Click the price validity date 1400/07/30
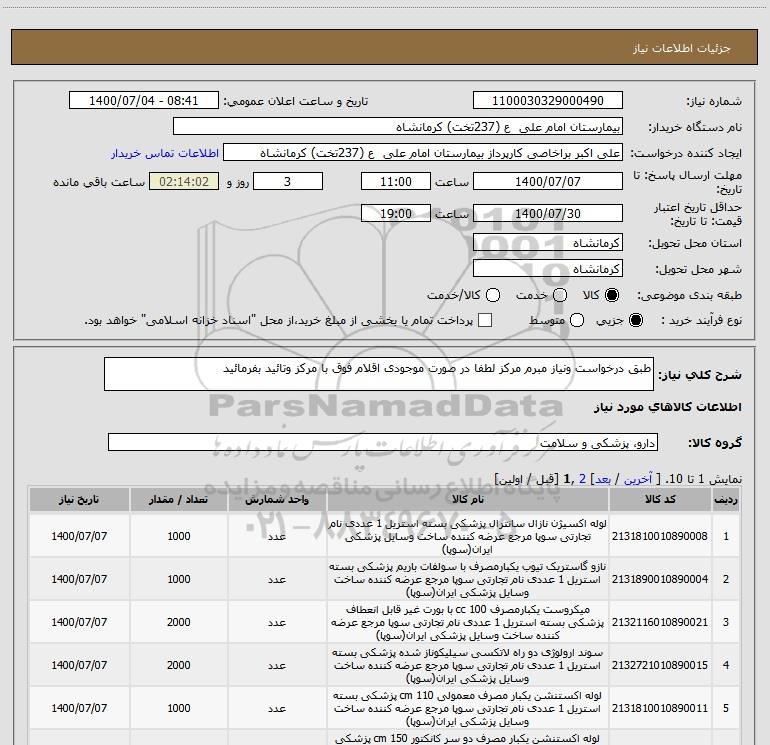Viewport: 770px width, 745px height. [x=548, y=213]
